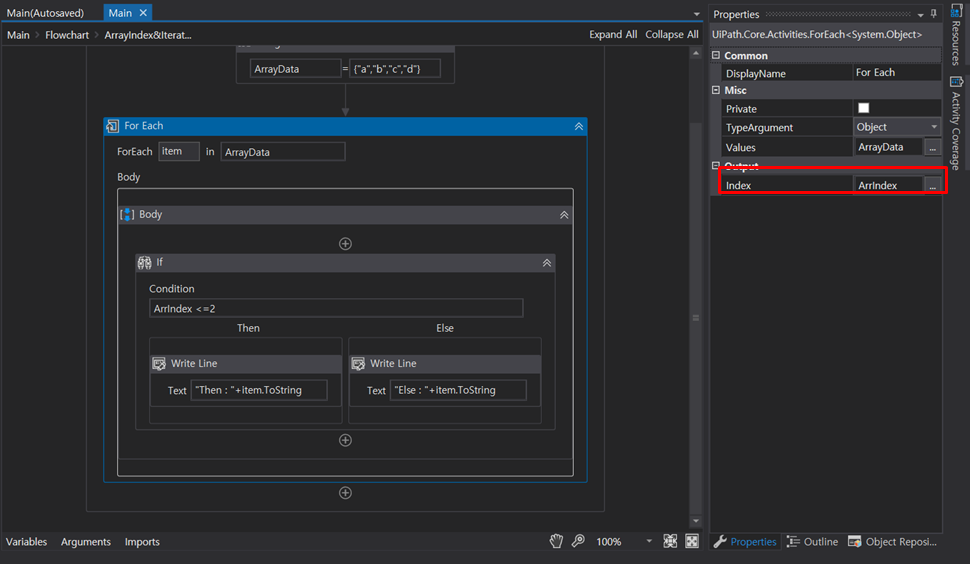Click the Write Line icon in Else branch
The width and height of the screenshot is (970, 564).
point(358,364)
